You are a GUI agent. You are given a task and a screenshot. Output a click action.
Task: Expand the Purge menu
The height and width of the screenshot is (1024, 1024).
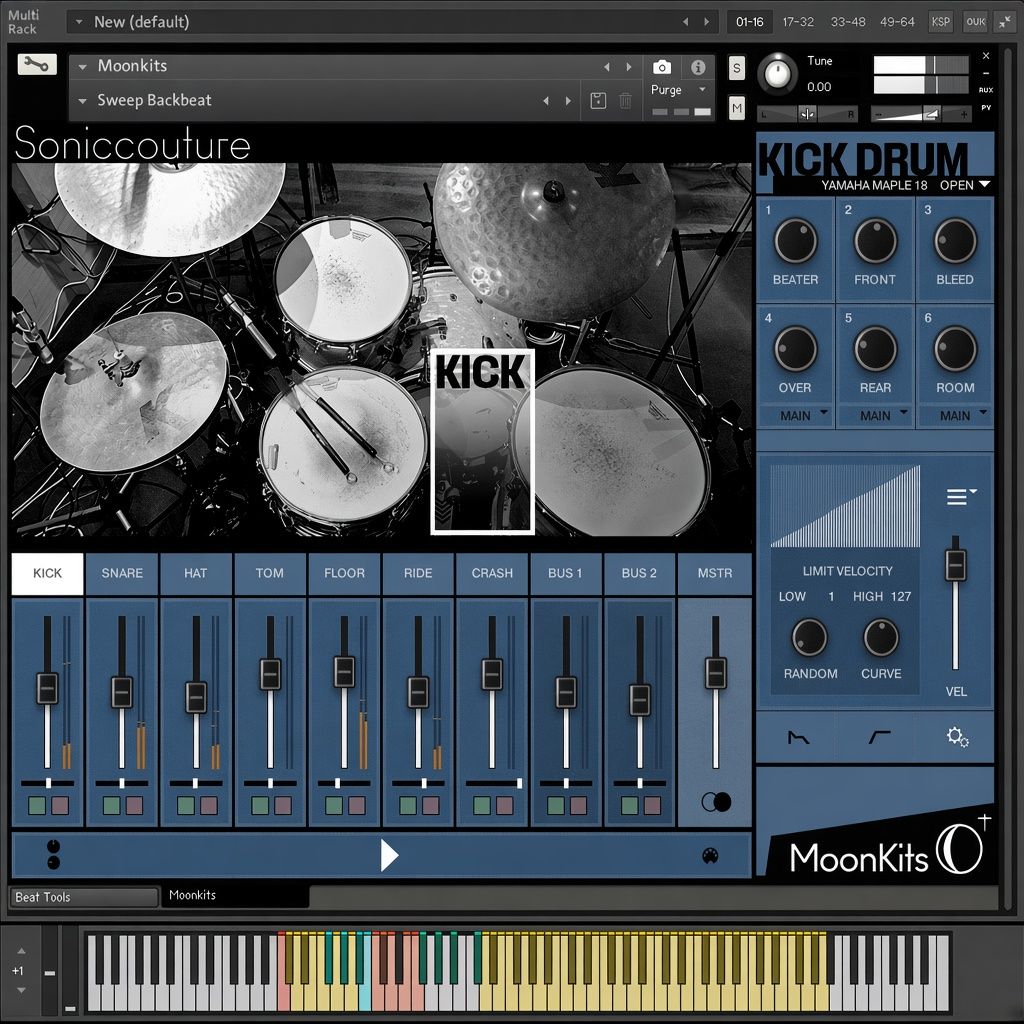click(679, 90)
